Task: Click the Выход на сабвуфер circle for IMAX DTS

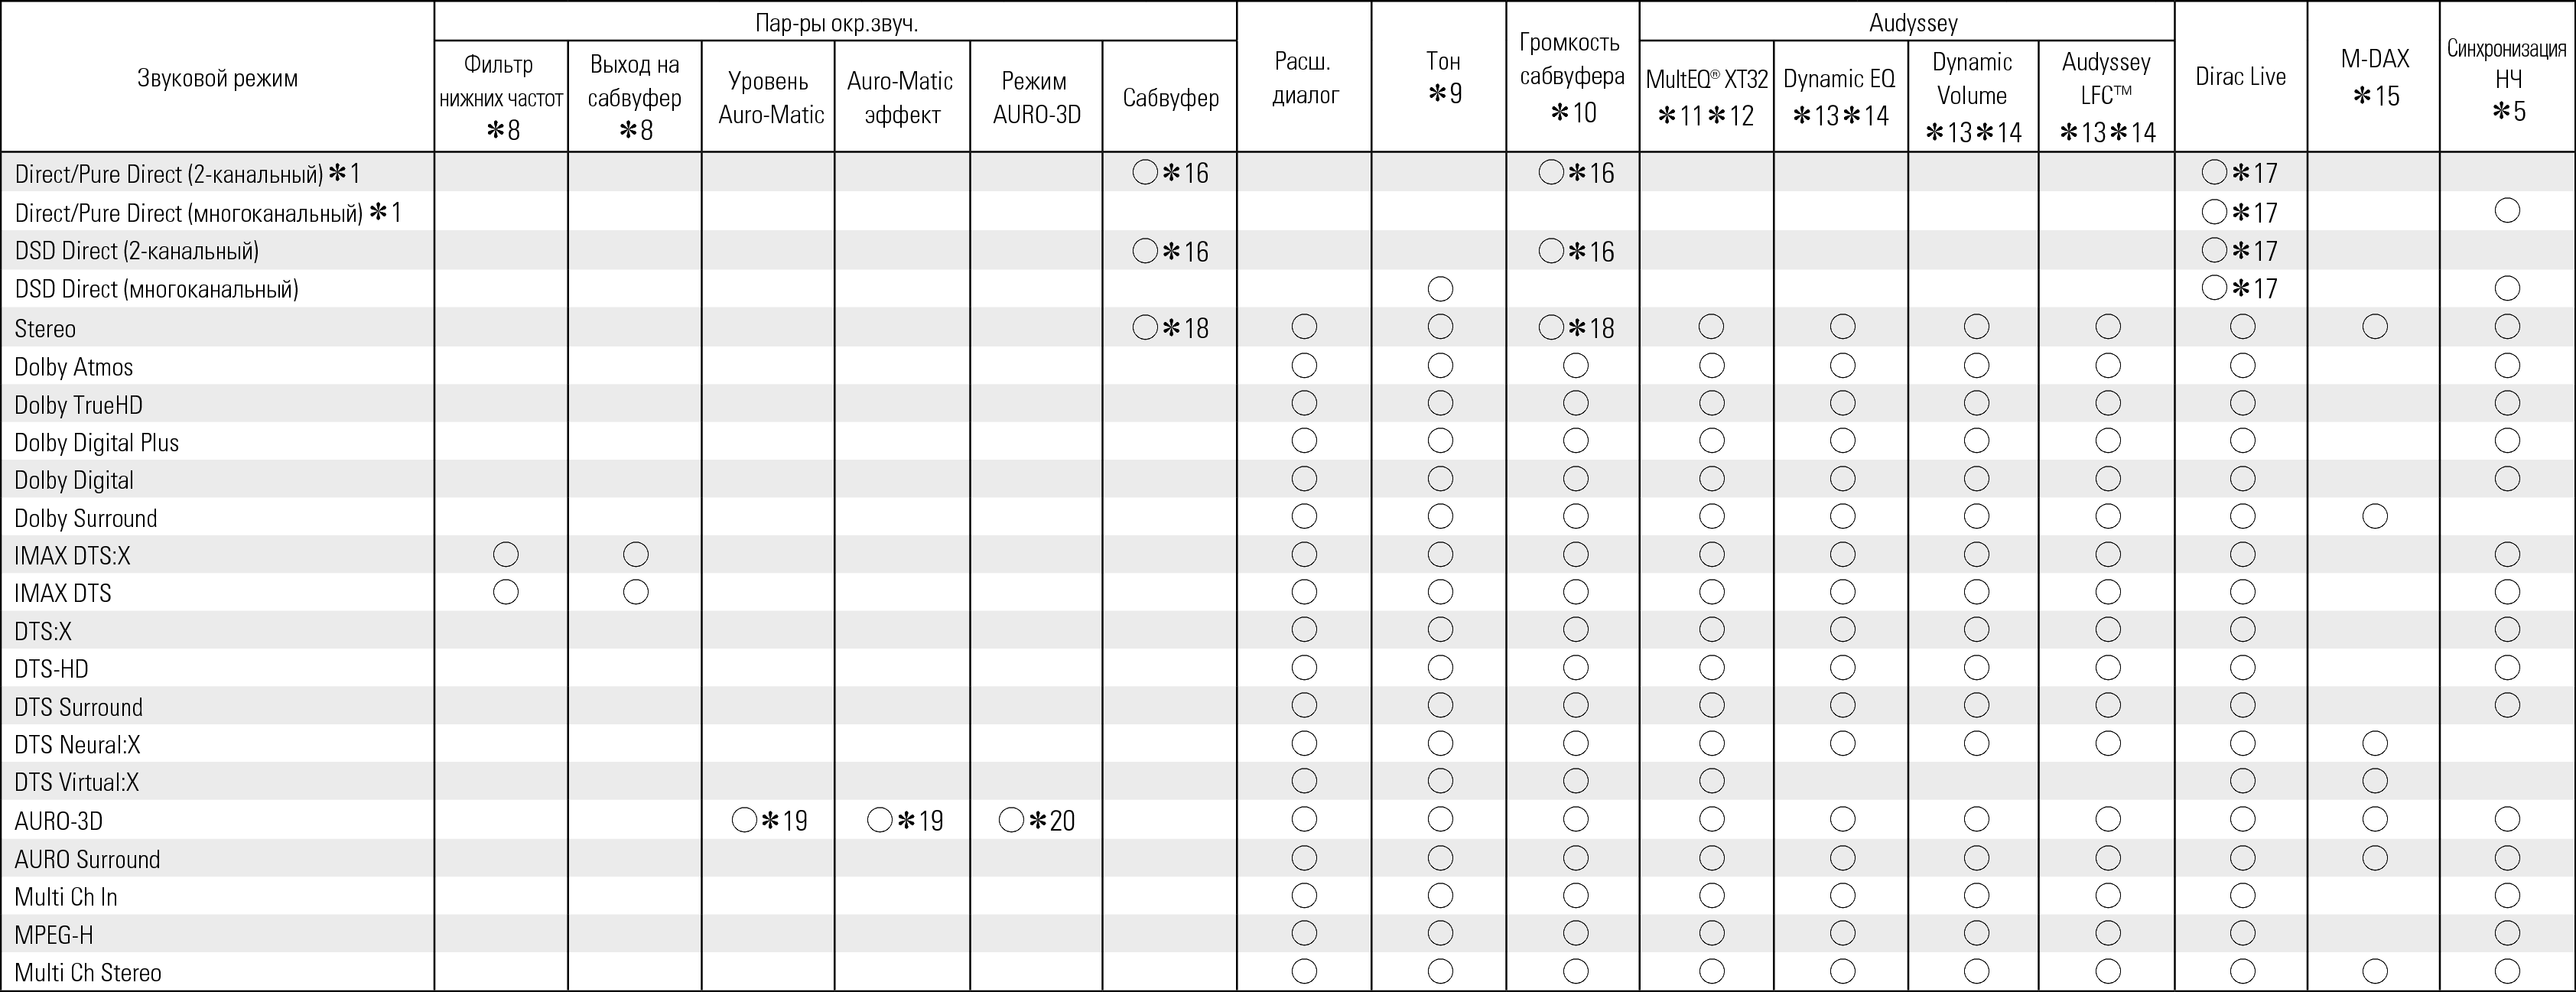Action: point(635,592)
